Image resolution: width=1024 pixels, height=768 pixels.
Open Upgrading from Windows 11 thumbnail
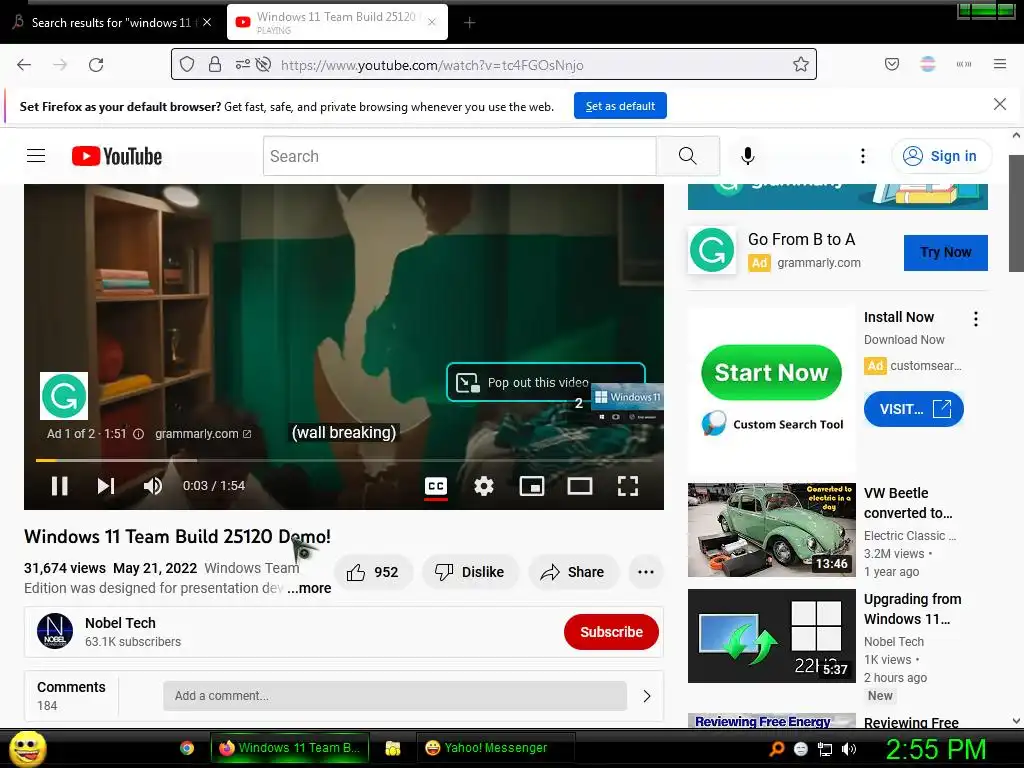(x=771, y=635)
